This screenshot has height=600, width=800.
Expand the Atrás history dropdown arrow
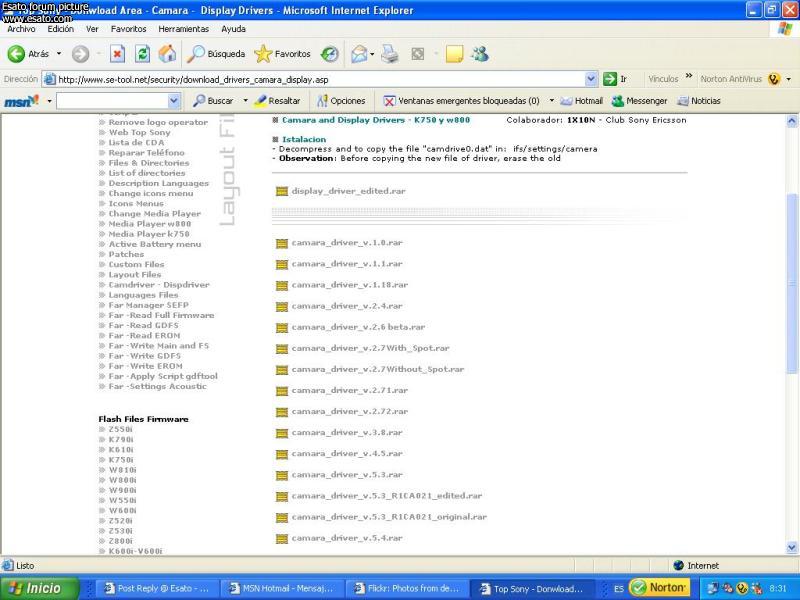click(x=59, y=54)
